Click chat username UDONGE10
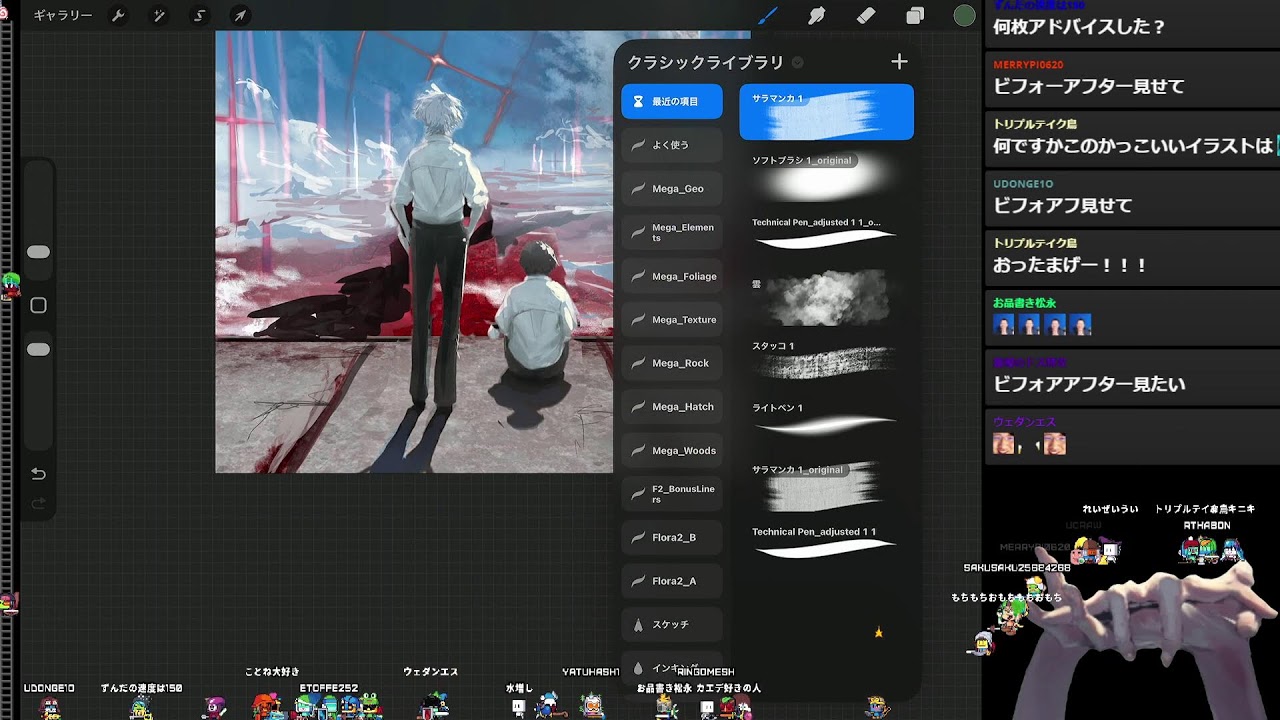This screenshot has width=1280, height=720. 1023,184
